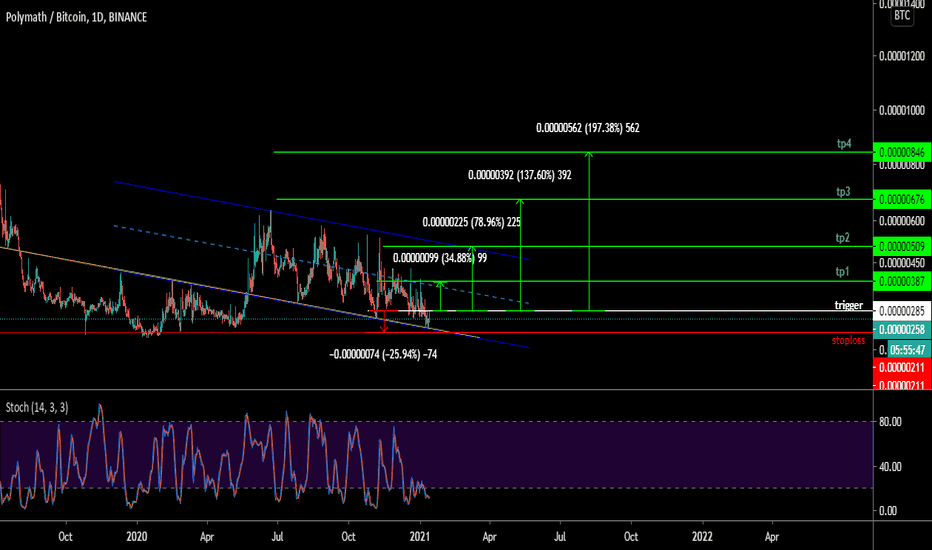
Task: Click the BTC currency button on the price axis
Action: pos(902,15)
